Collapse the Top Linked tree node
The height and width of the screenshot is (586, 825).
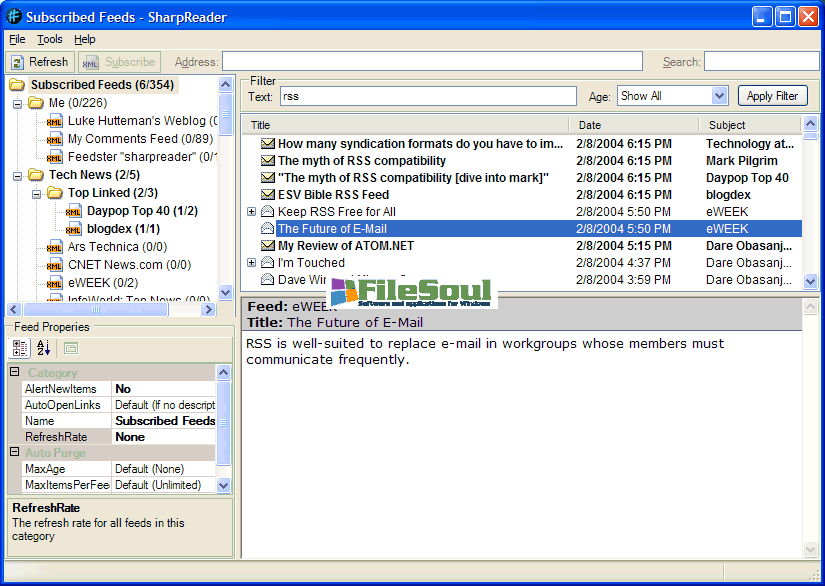coord(36,194)
